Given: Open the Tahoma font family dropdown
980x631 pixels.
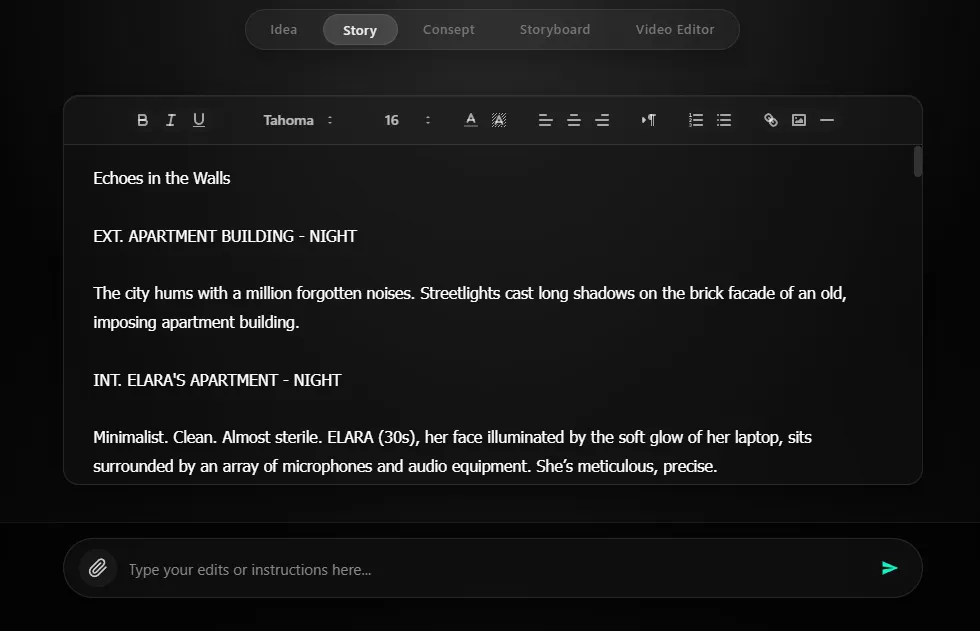Looking at the screenshot, I should pyautogui.click(x=298, y=120).
